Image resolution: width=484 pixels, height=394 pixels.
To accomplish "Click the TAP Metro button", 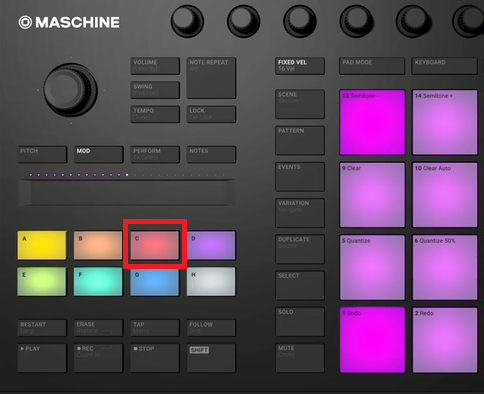I will pos(155,328).
